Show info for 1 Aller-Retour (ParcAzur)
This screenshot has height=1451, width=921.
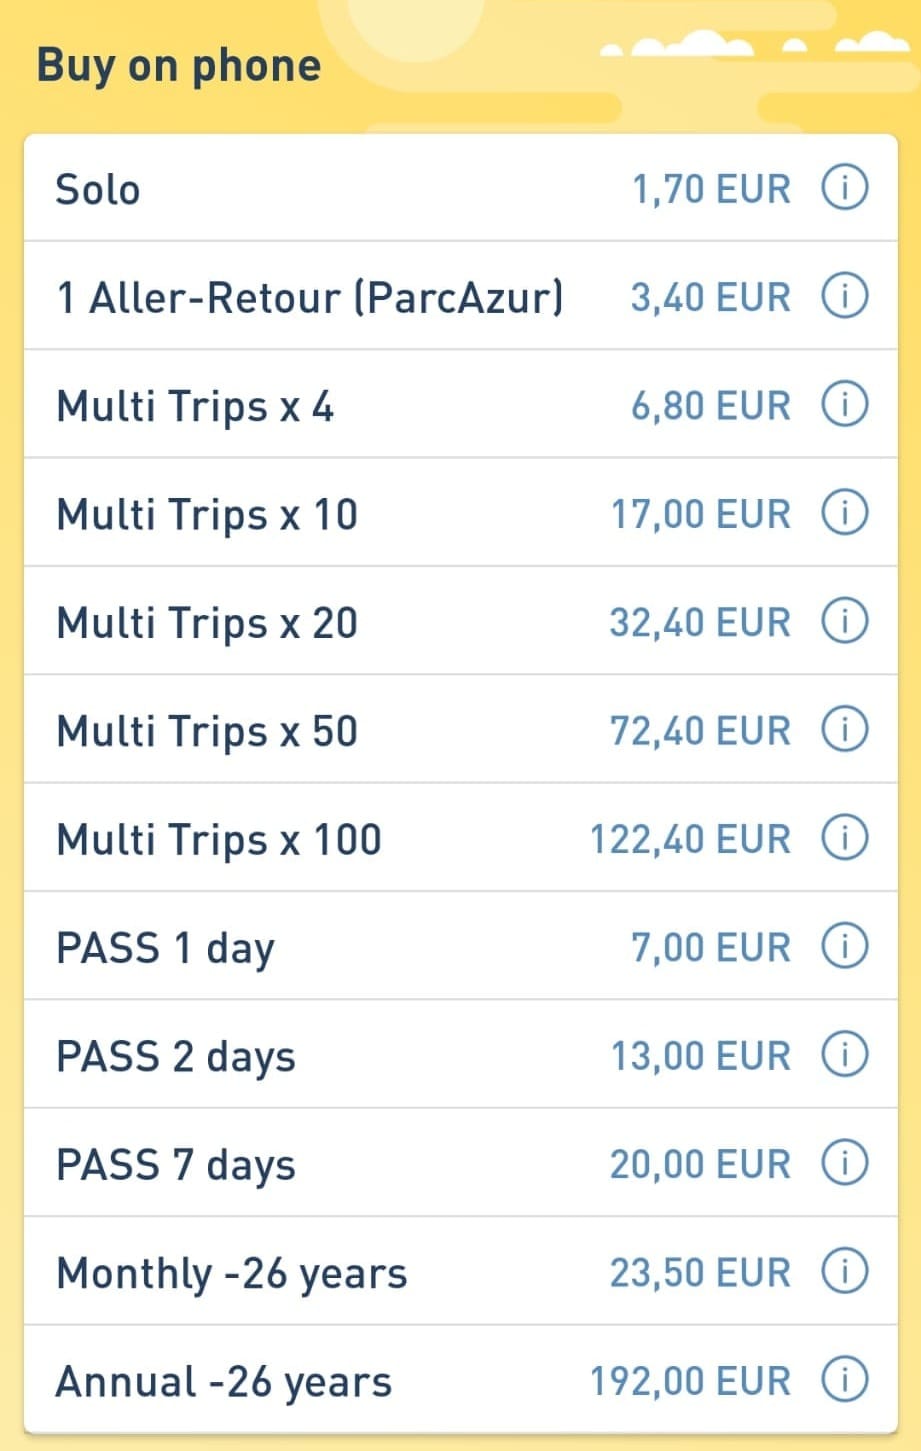844,297
